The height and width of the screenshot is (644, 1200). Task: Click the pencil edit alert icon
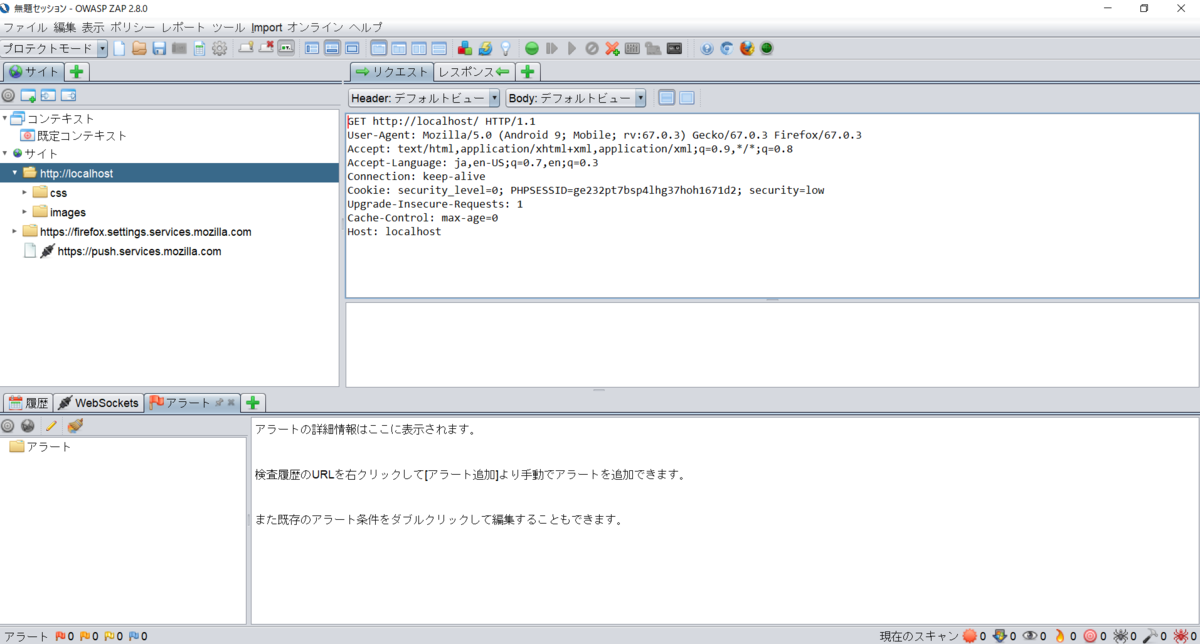51,425
